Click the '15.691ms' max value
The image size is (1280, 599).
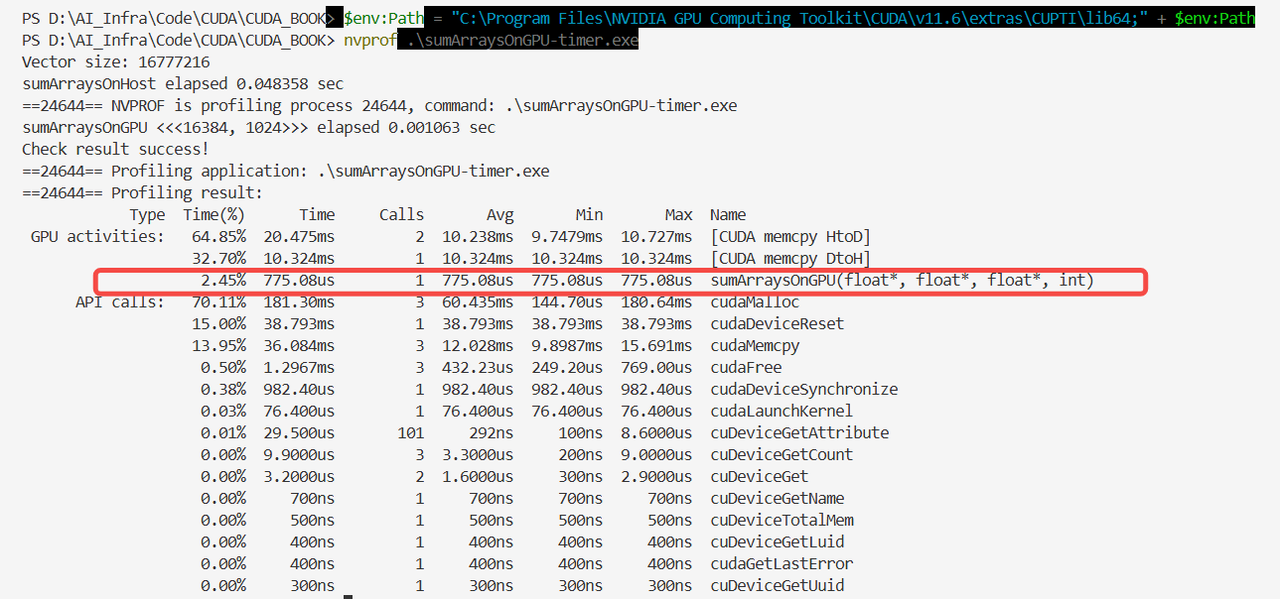click(656, 346)
